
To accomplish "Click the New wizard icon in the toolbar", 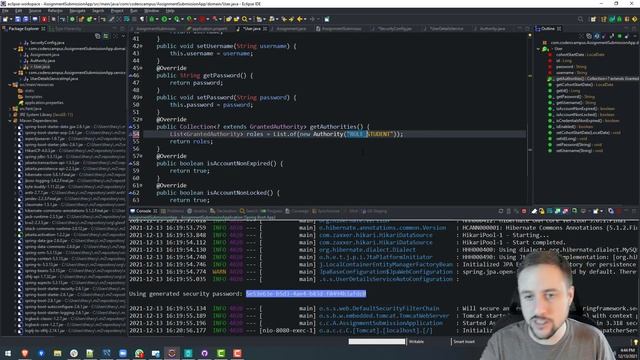I will coord(5,19).
